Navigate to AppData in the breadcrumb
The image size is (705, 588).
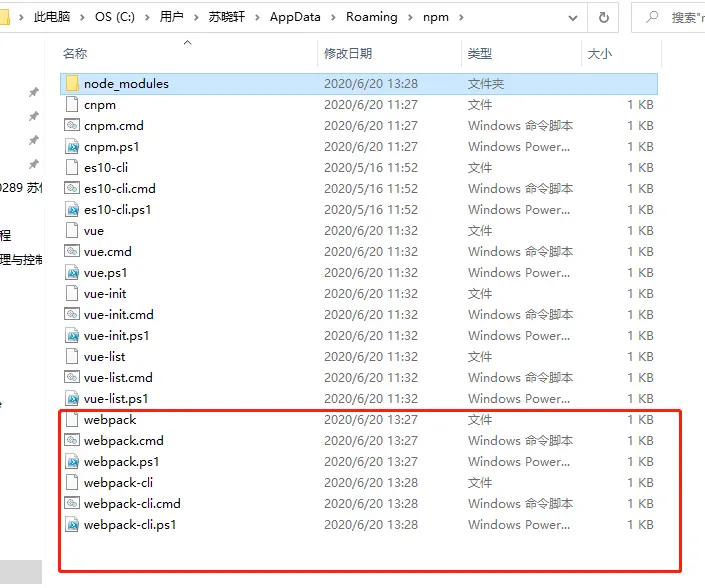point(295,17)
